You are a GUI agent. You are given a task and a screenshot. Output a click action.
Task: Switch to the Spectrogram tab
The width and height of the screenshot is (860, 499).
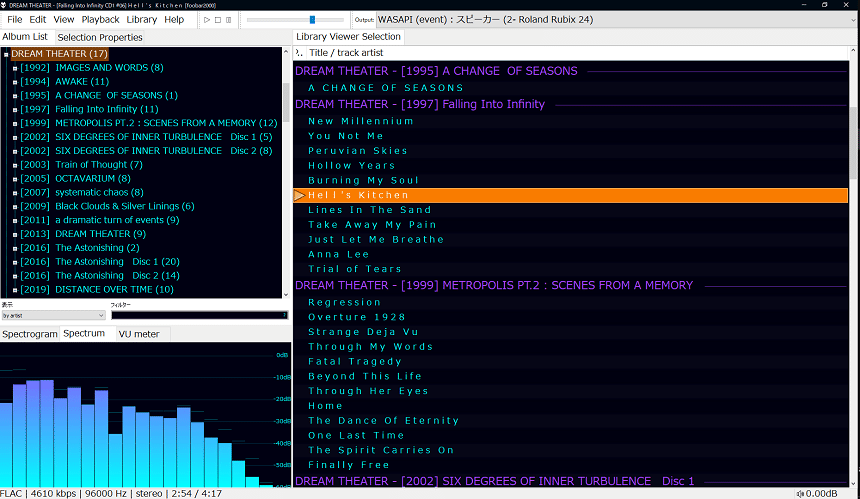point(30,334)
